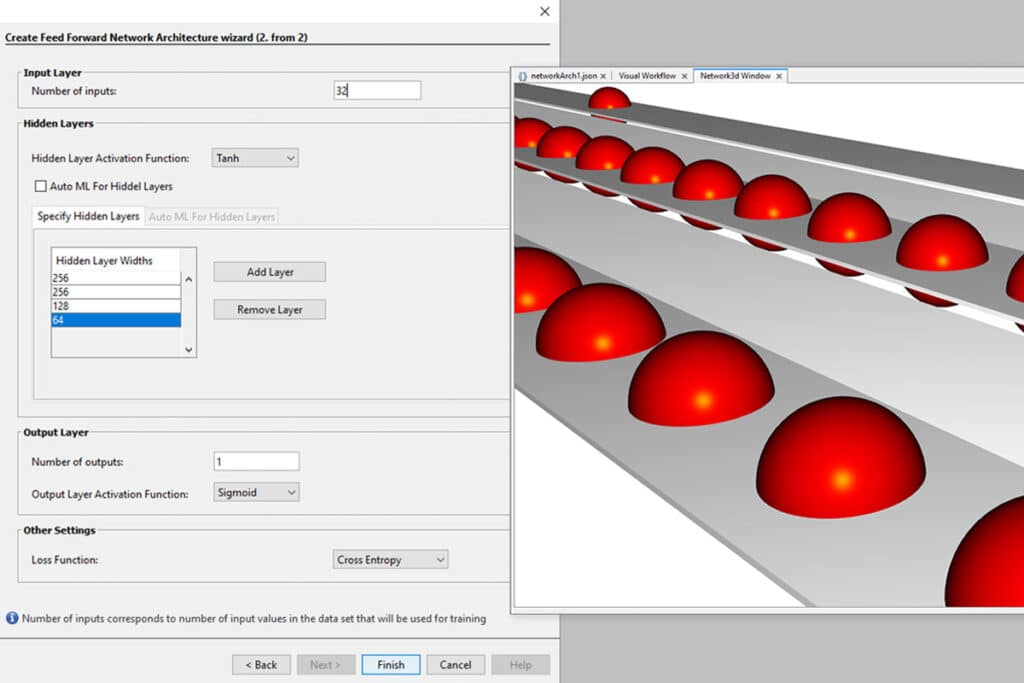This screenshot has height=683, width=1024.
Task: Open the Loss Function Cross Entropy dropdown
Action: (x=390, y=560)
